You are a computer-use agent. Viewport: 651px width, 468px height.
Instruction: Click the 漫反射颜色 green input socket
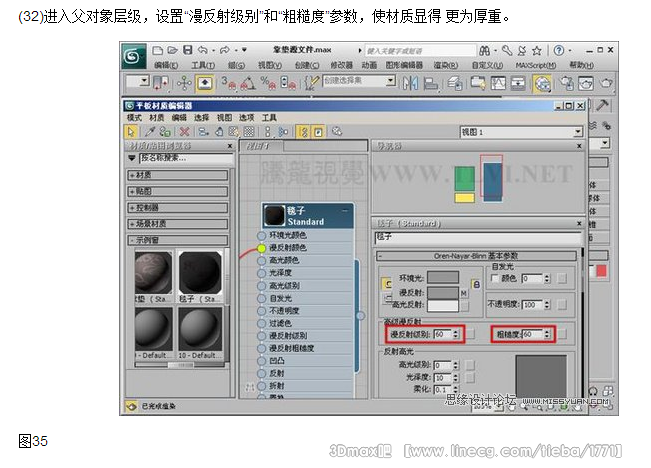click(261, 248)
